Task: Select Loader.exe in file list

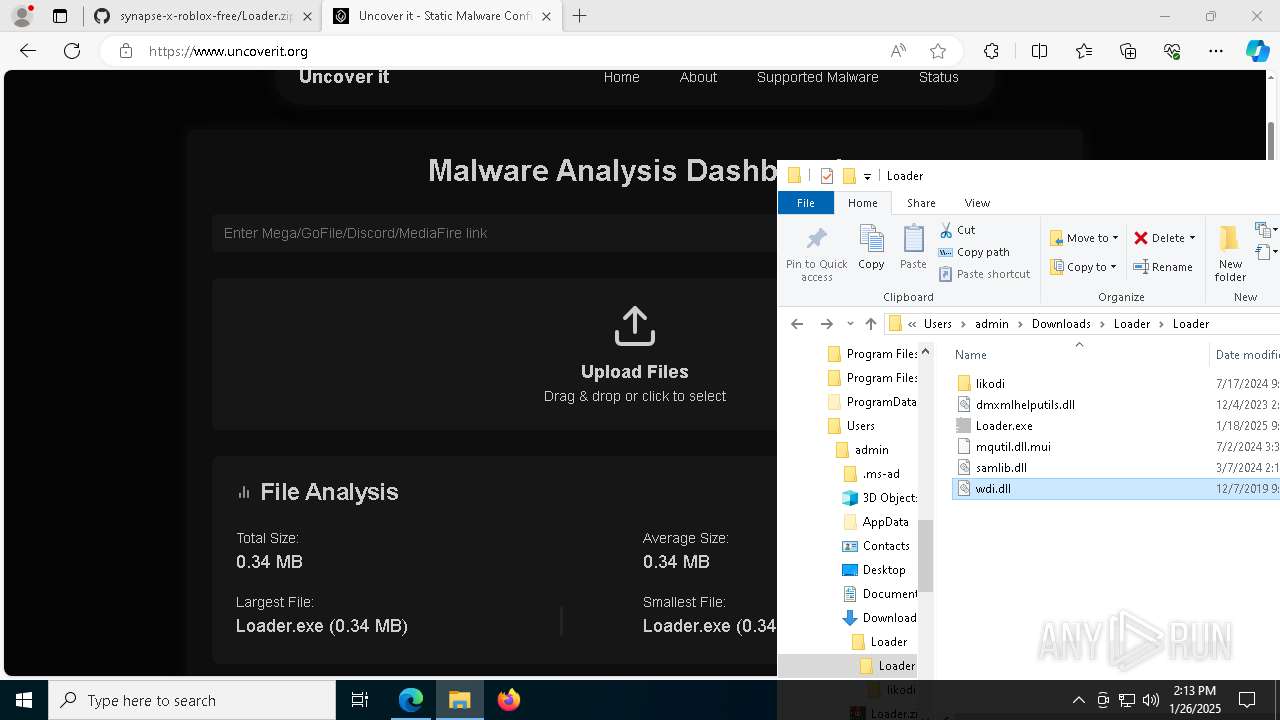Action: point(1004,425)
